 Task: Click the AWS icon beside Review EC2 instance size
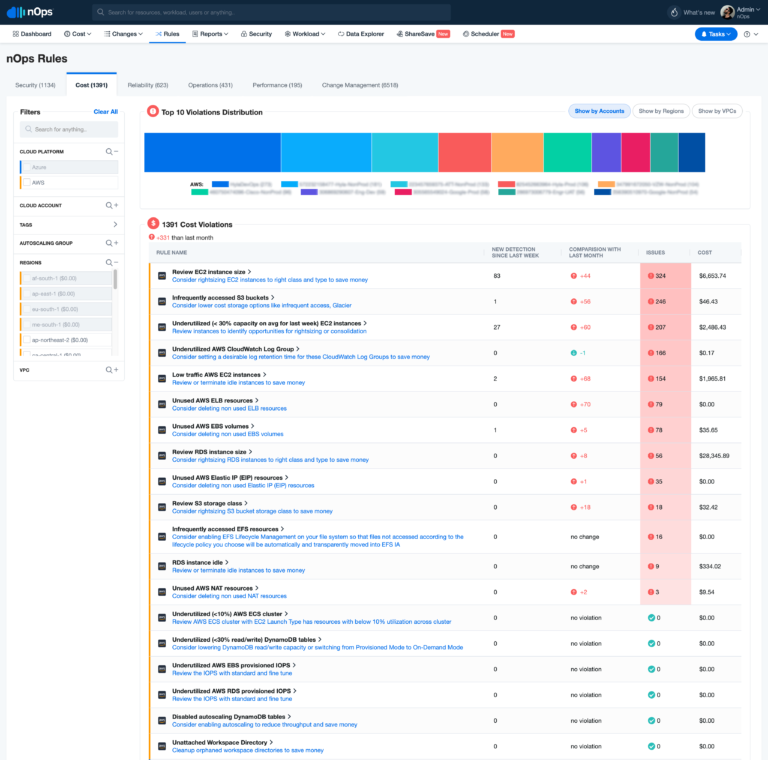click(x=161, y=275)
